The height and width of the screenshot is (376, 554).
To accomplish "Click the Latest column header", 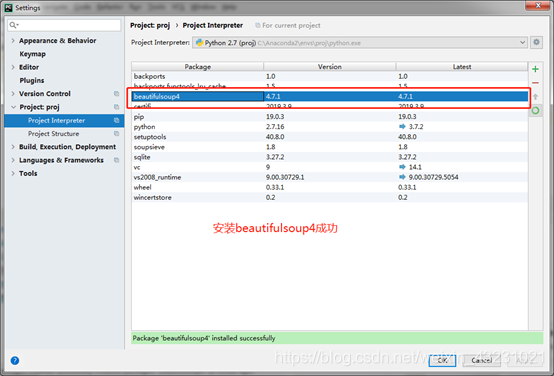I will pyautogui.click(x=462, y=66).
